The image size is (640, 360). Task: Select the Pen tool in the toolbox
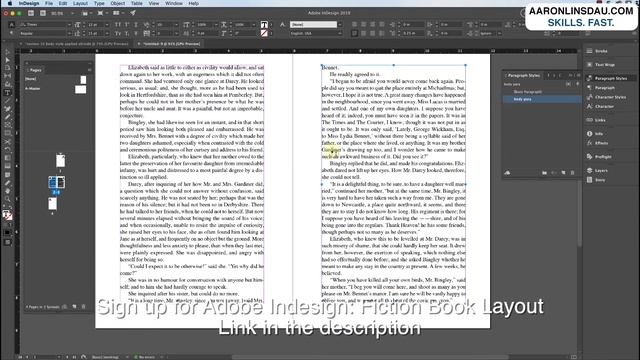tap(7, 109)
